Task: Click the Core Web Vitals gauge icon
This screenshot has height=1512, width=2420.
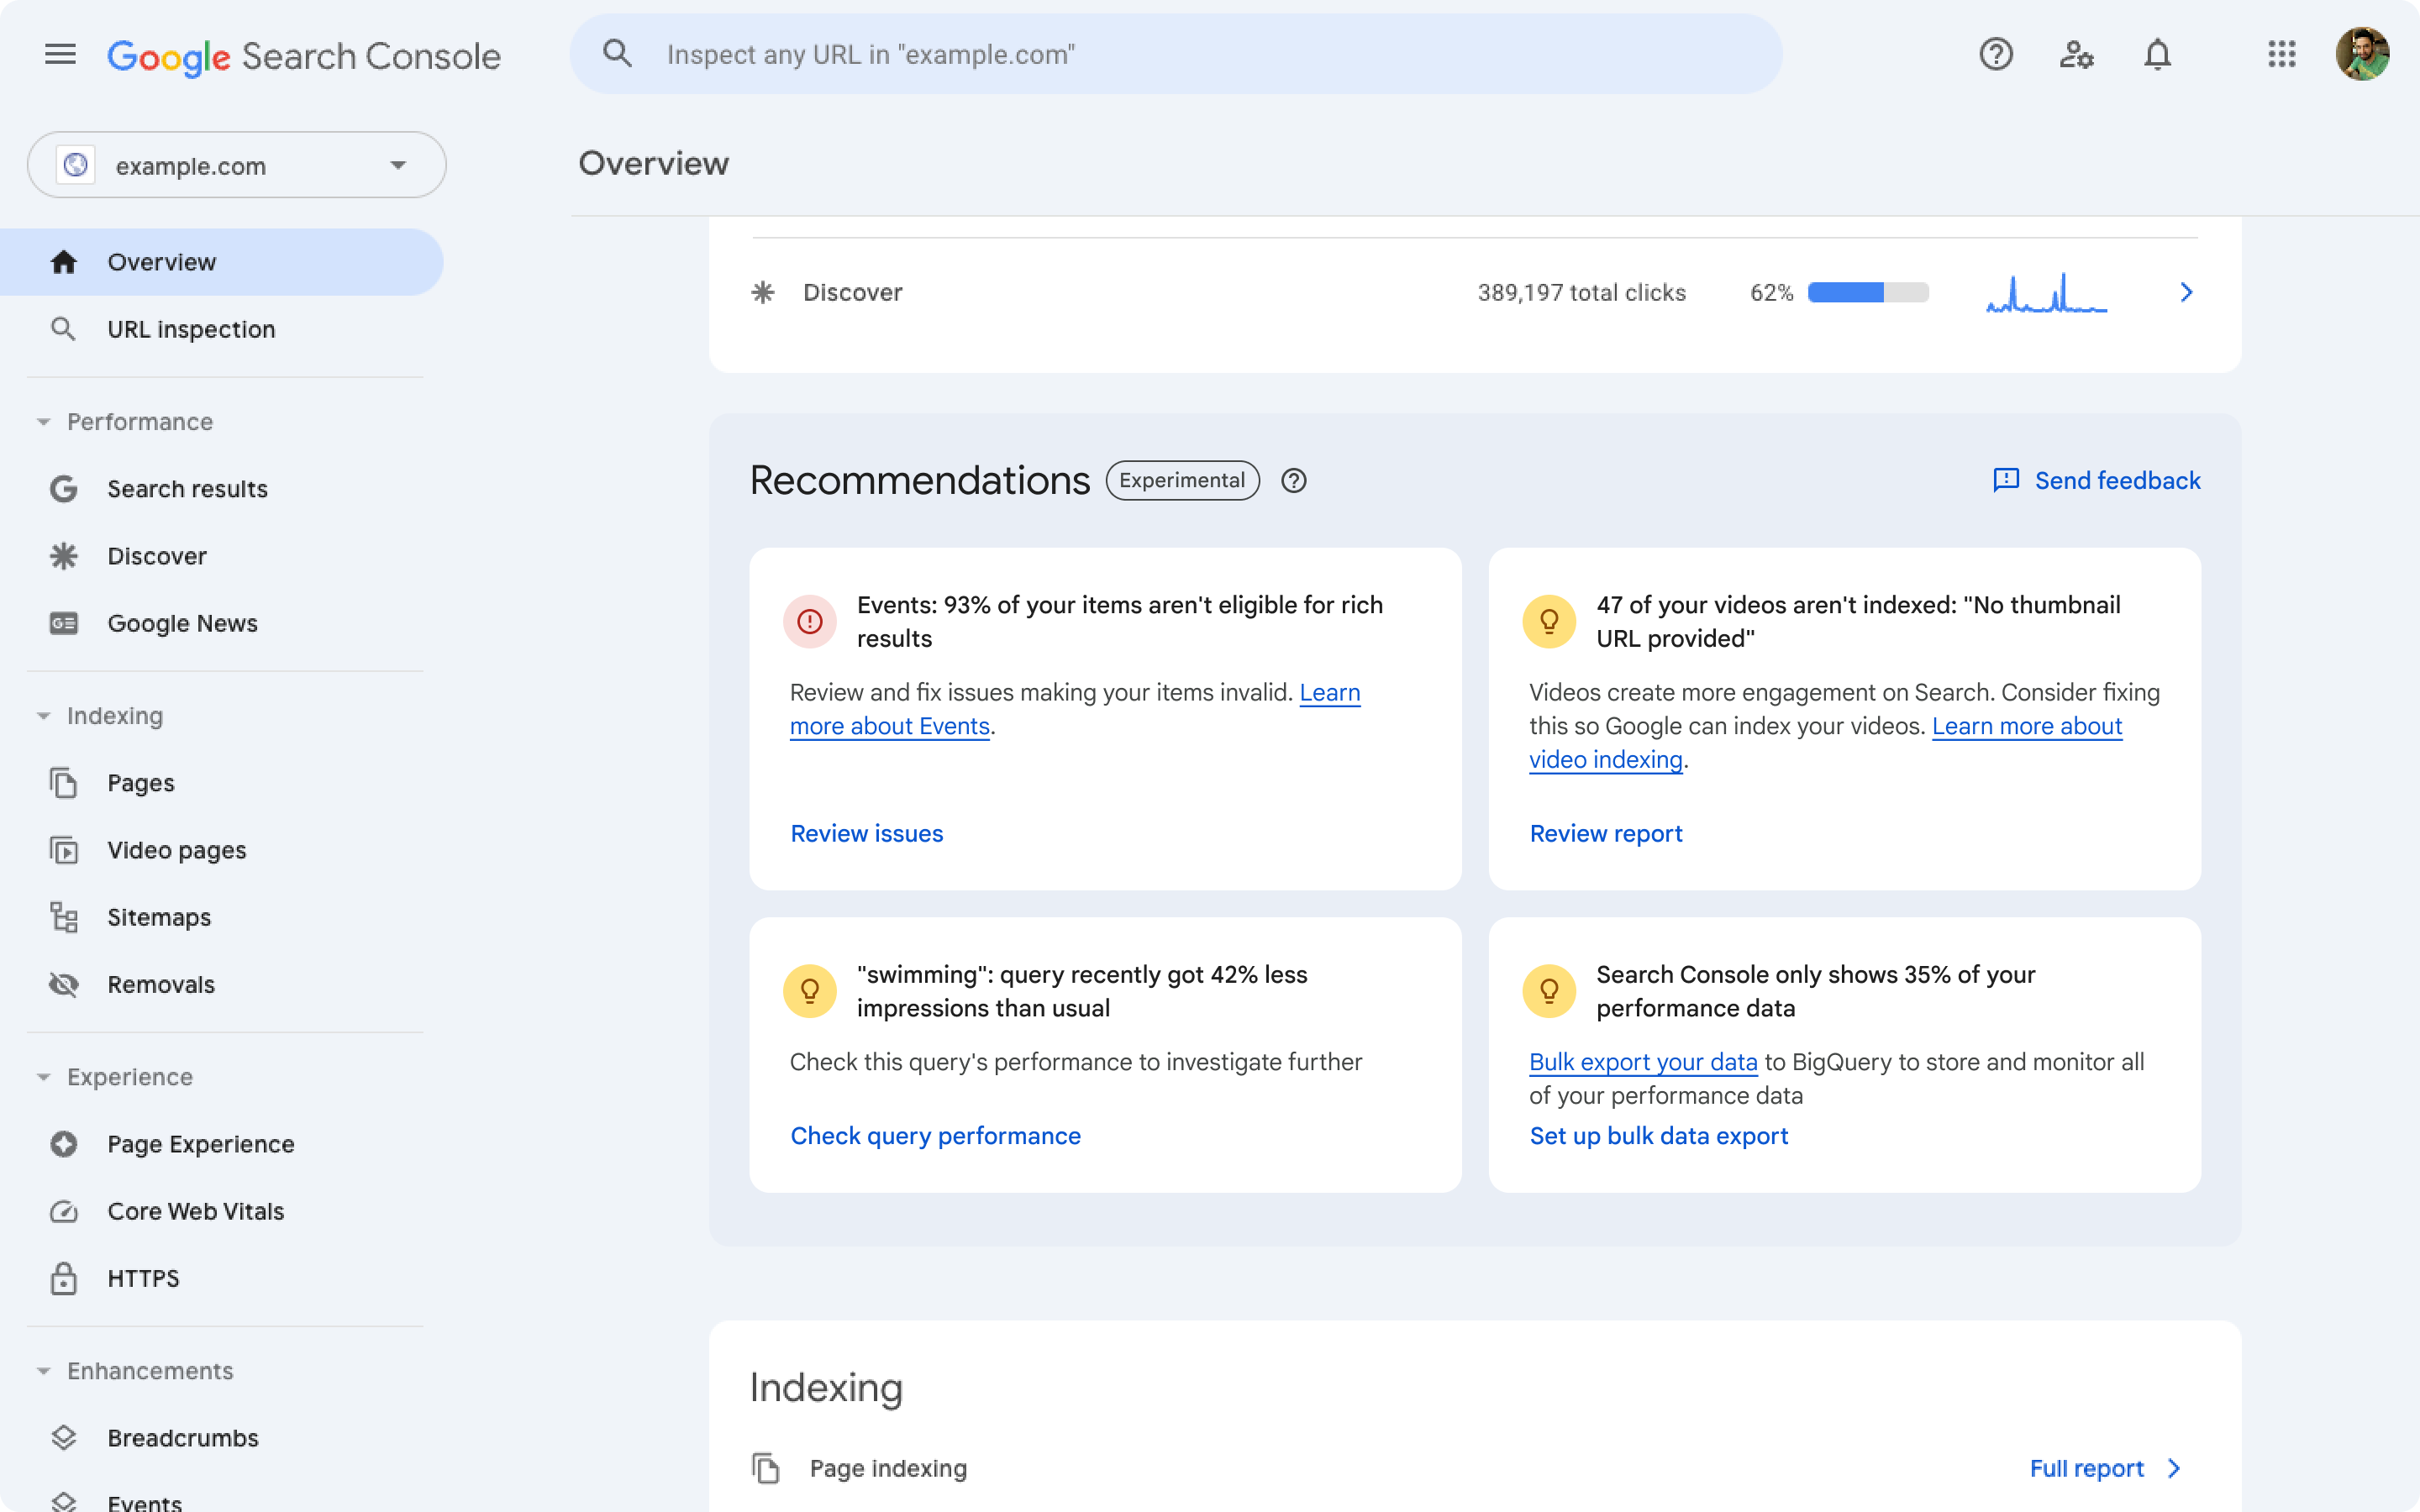Action: [x=63, y=1209]
